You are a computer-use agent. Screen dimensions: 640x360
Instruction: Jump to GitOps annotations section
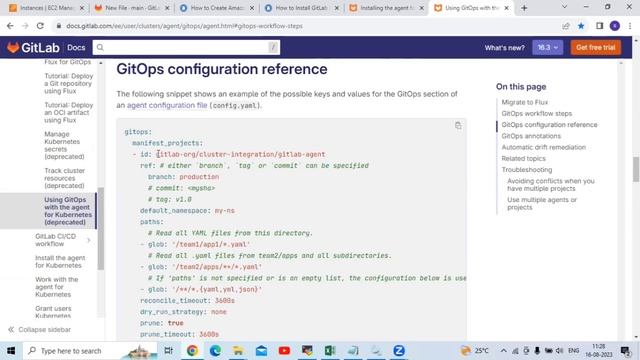point(531,136)
